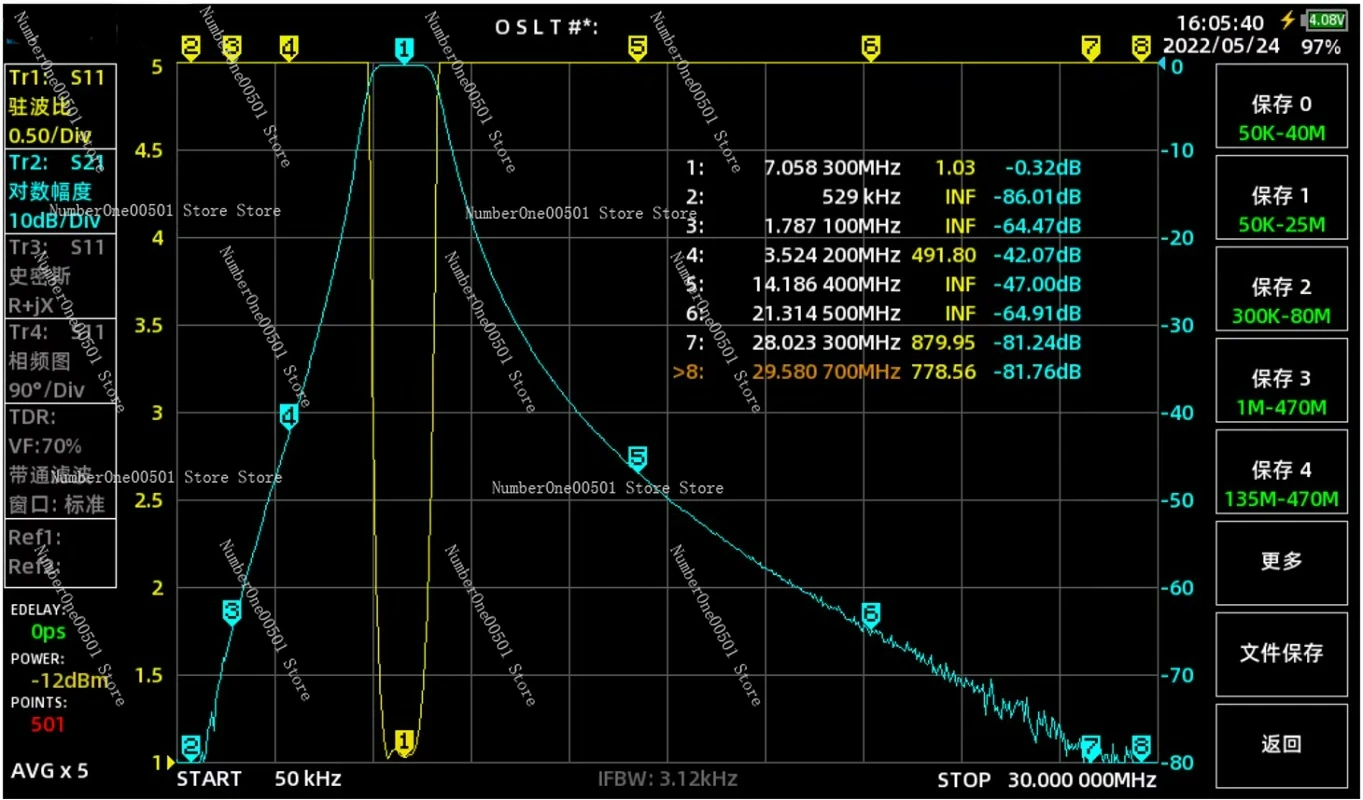The image size is (1363, 800).
Task: Select yellow marker 7 flag at top
Action: [1091, 49]
